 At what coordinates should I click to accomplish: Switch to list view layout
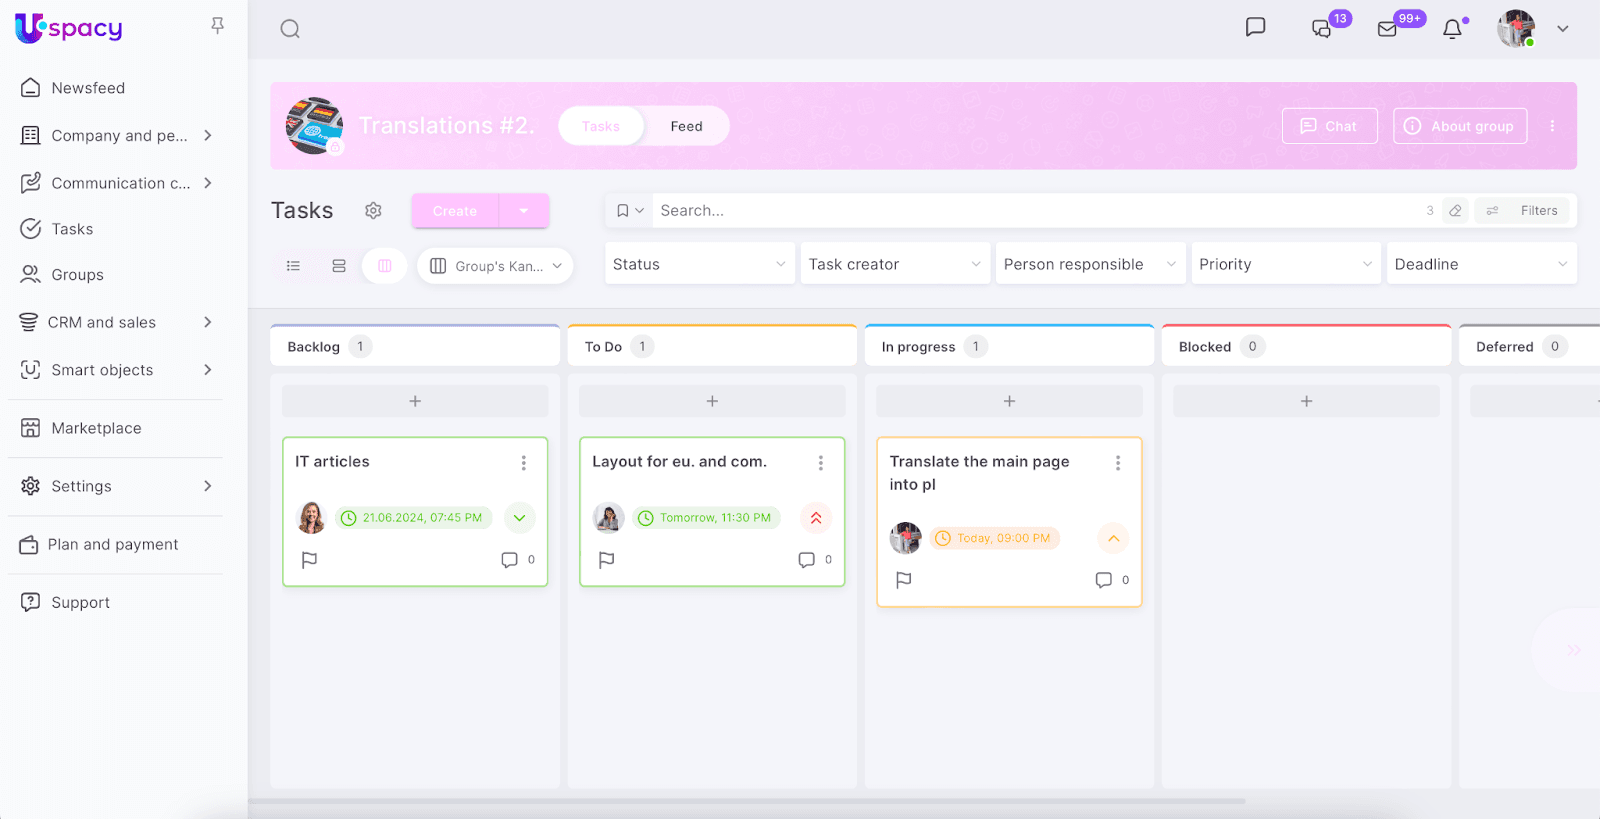(293, 266)
